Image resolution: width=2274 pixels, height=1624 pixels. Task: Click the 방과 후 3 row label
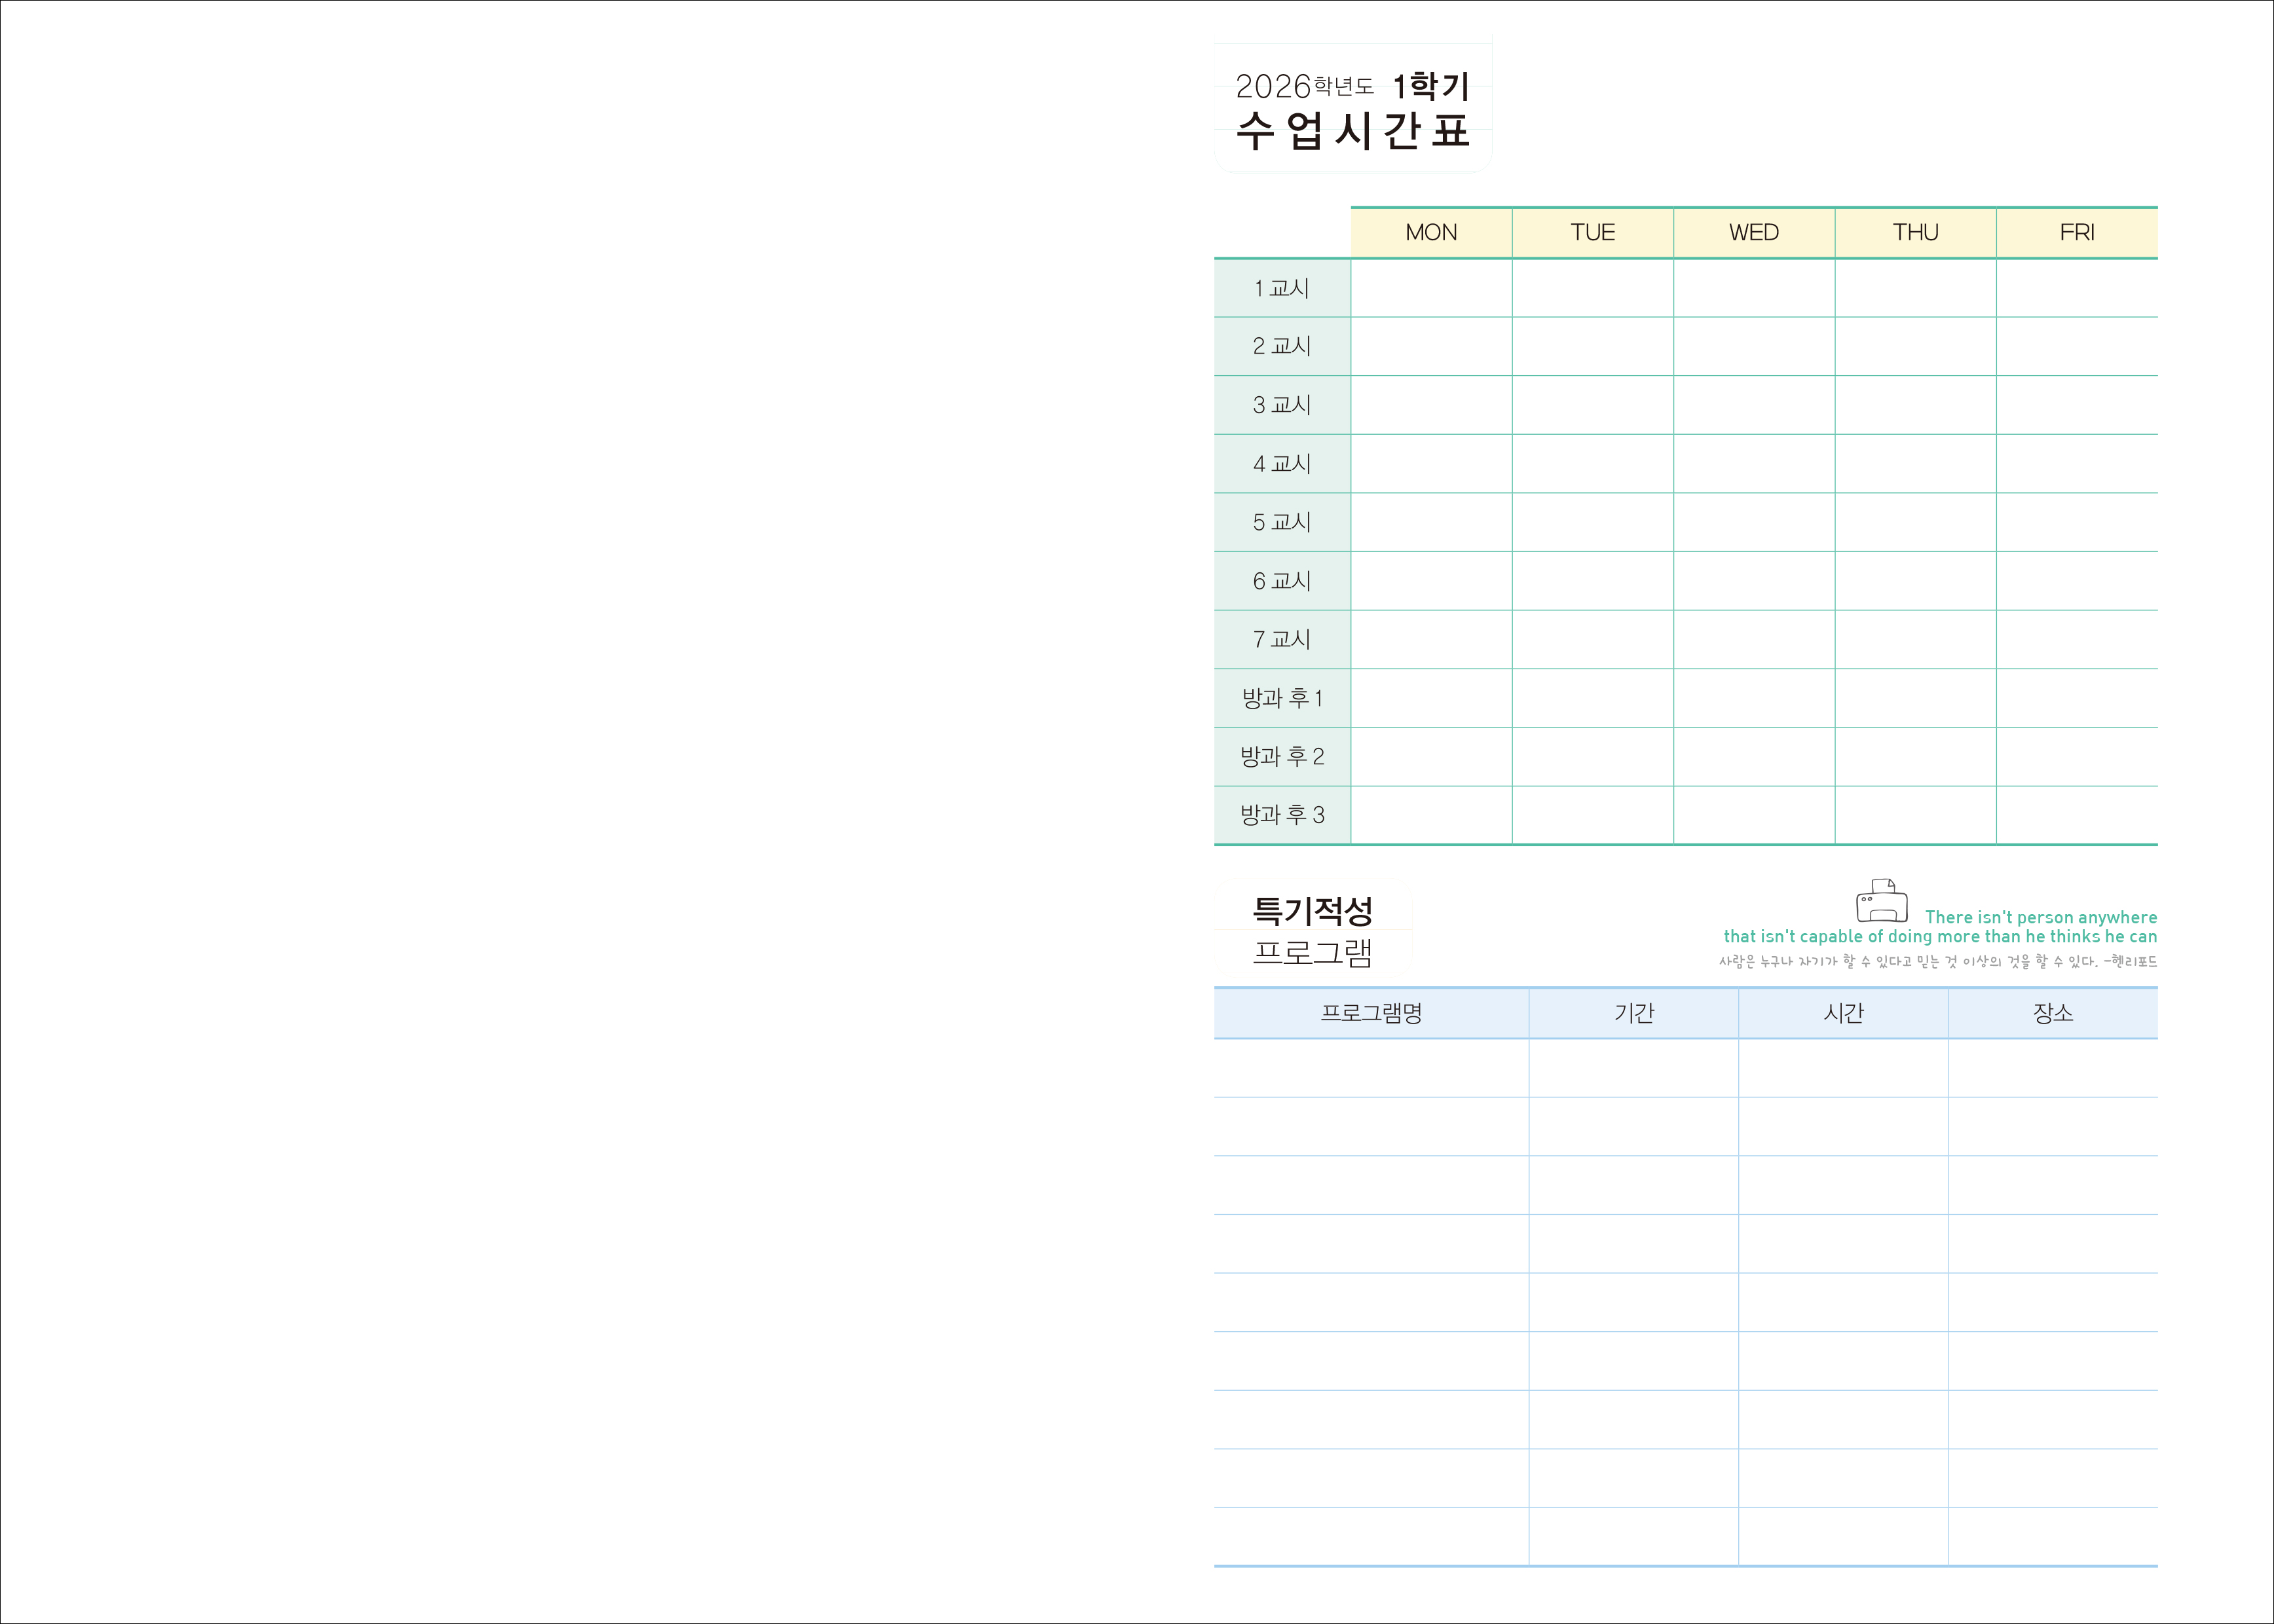1281,815
